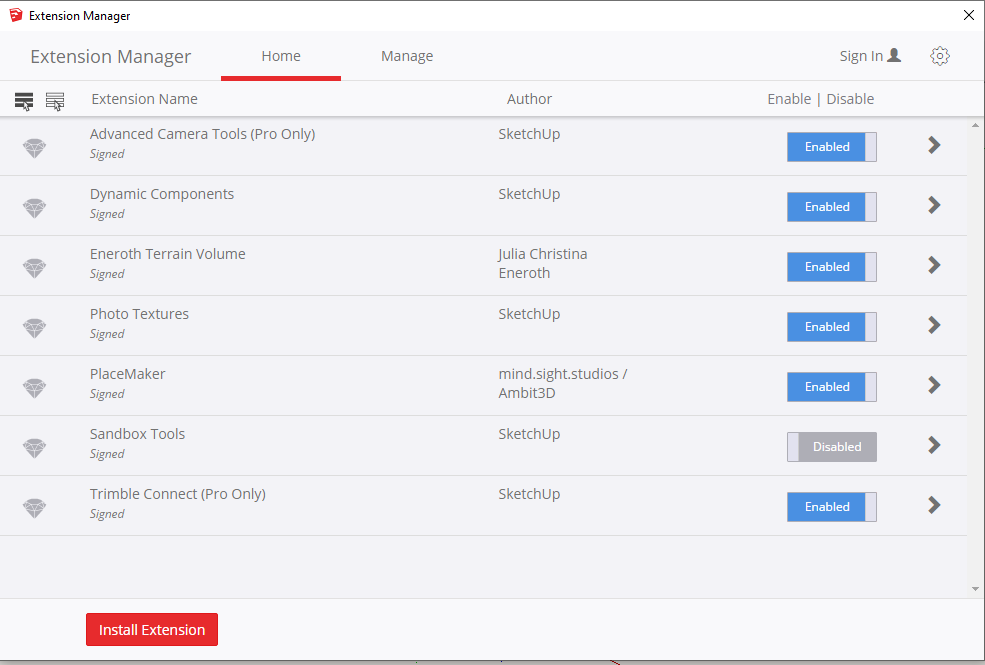985x665 pixels.
Task: Select 'Photo Textures' extension name
Action: click(139, 314)
